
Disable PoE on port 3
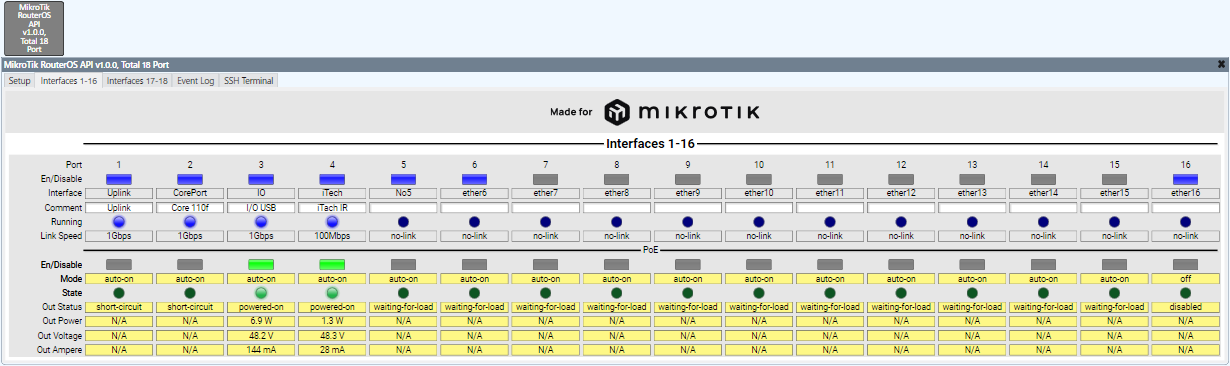(x=261, y=264)
